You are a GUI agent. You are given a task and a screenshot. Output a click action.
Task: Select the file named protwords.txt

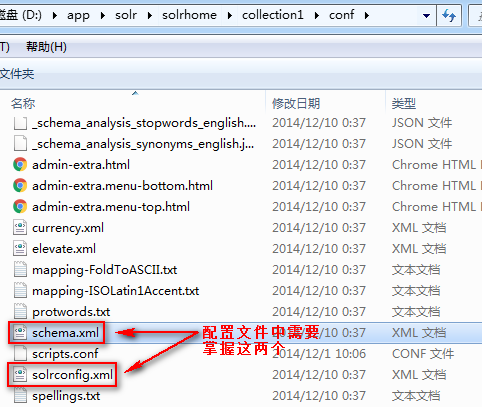71,312
